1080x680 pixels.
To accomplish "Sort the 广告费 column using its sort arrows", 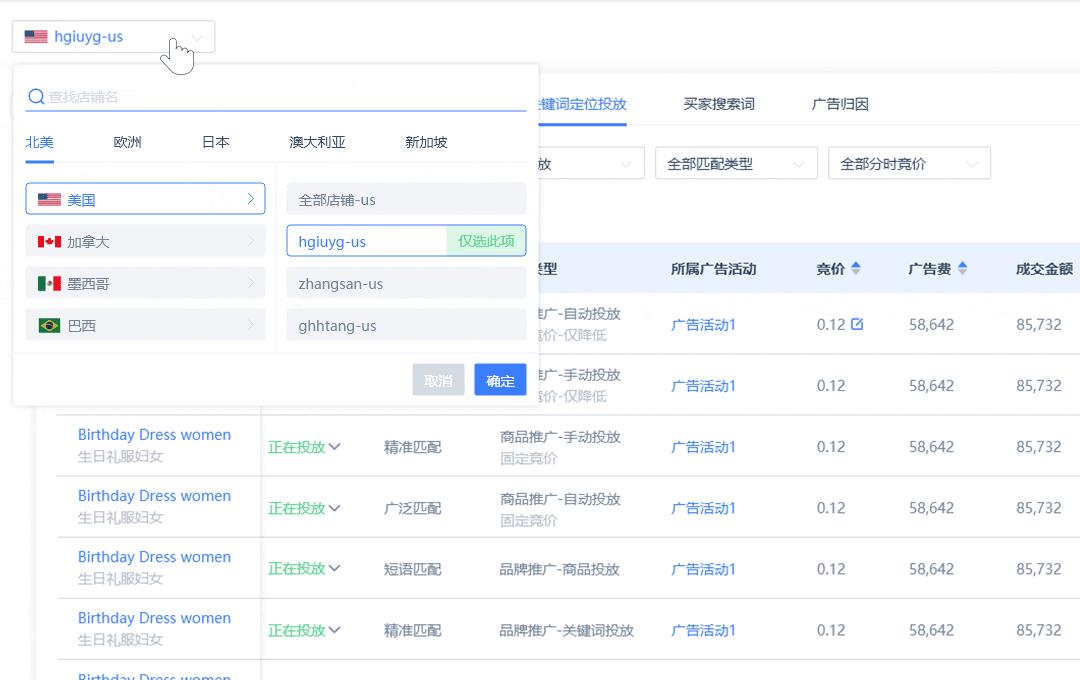I will pyautogui.click(x=962, y=267).
